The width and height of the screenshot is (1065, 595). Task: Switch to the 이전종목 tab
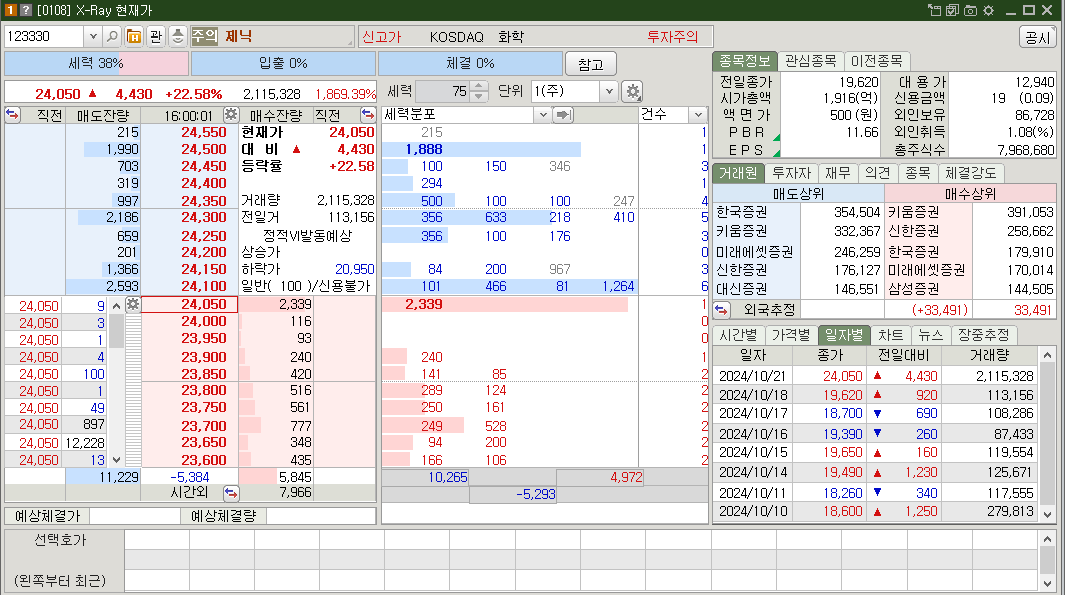click(x=876, y=61)
